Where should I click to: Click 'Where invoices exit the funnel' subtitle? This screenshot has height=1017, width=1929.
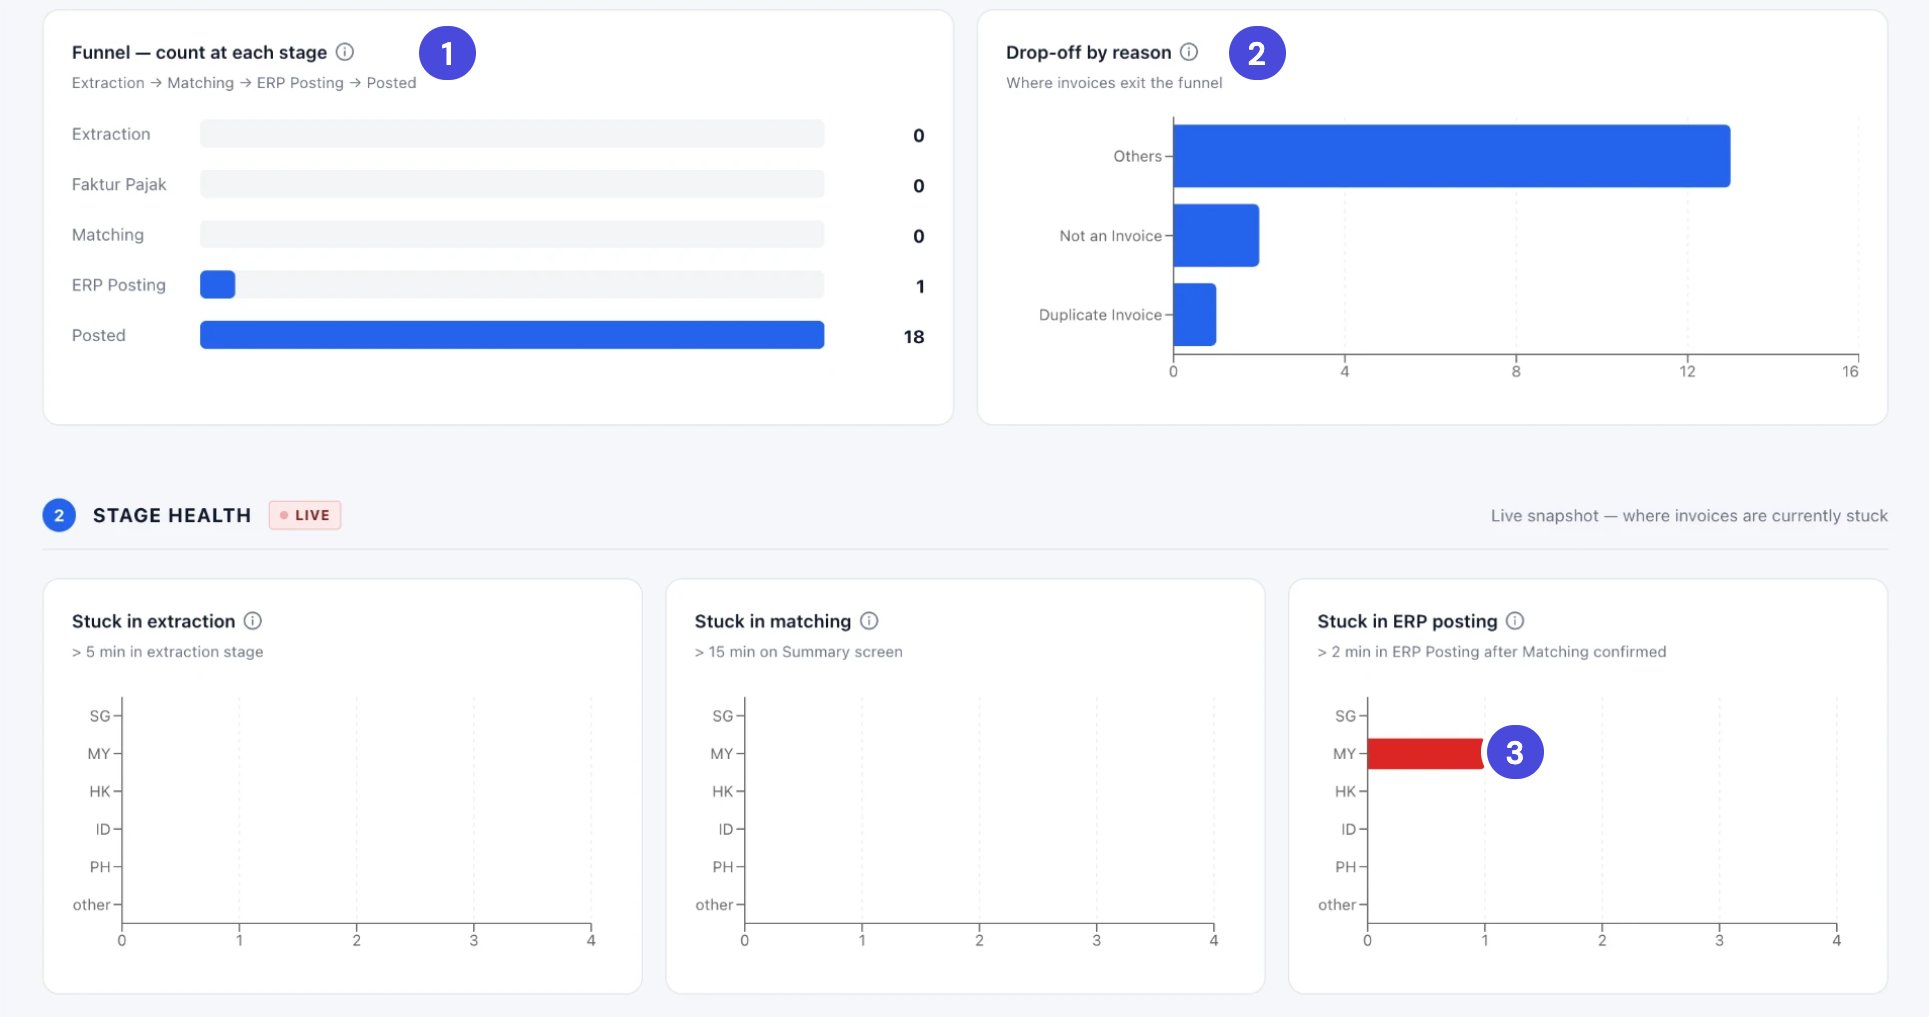click(x=1114, y=83)
